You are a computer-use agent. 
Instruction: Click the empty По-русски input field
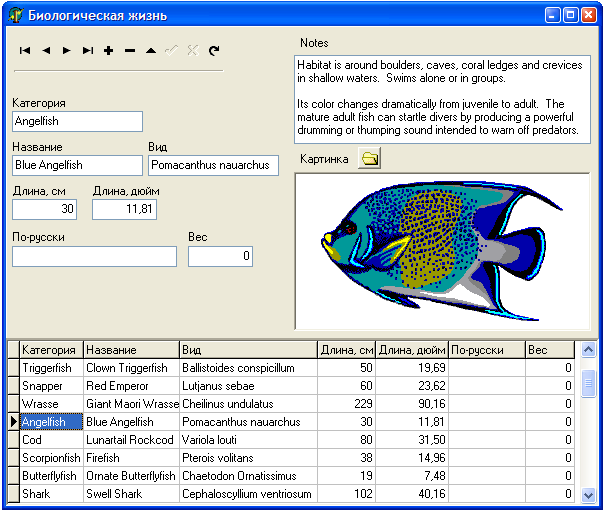click(x=95, y=256)
